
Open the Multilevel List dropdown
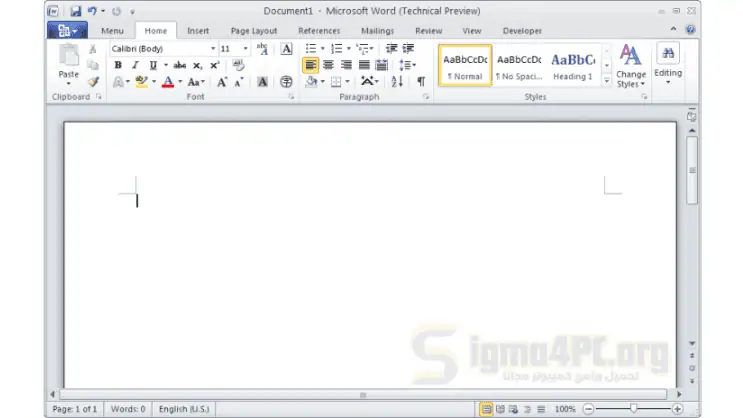[x=372, y=48]
